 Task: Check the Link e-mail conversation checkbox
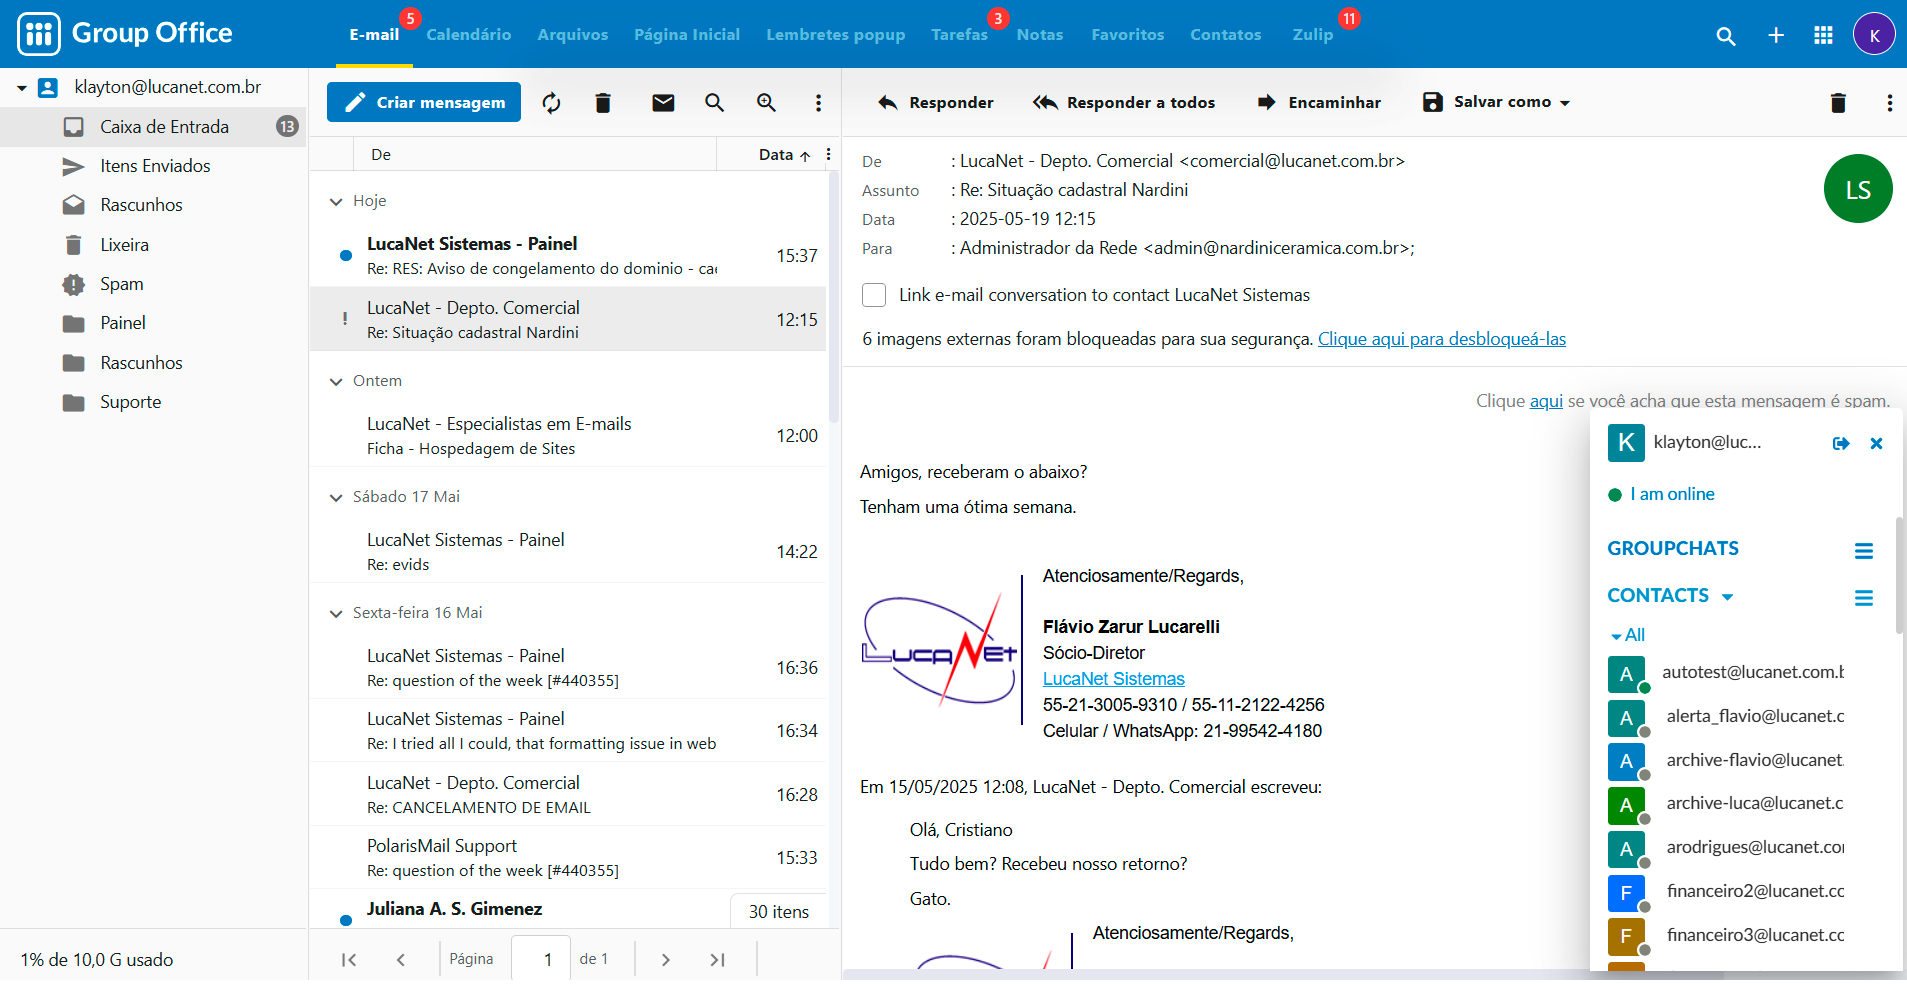click(874, 295)
